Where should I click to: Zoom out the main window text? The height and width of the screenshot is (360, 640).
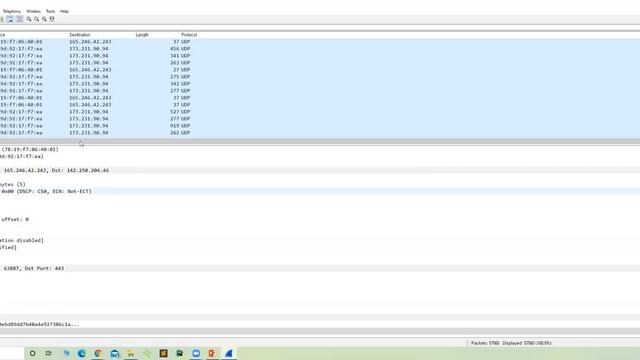tap(37, 19)
